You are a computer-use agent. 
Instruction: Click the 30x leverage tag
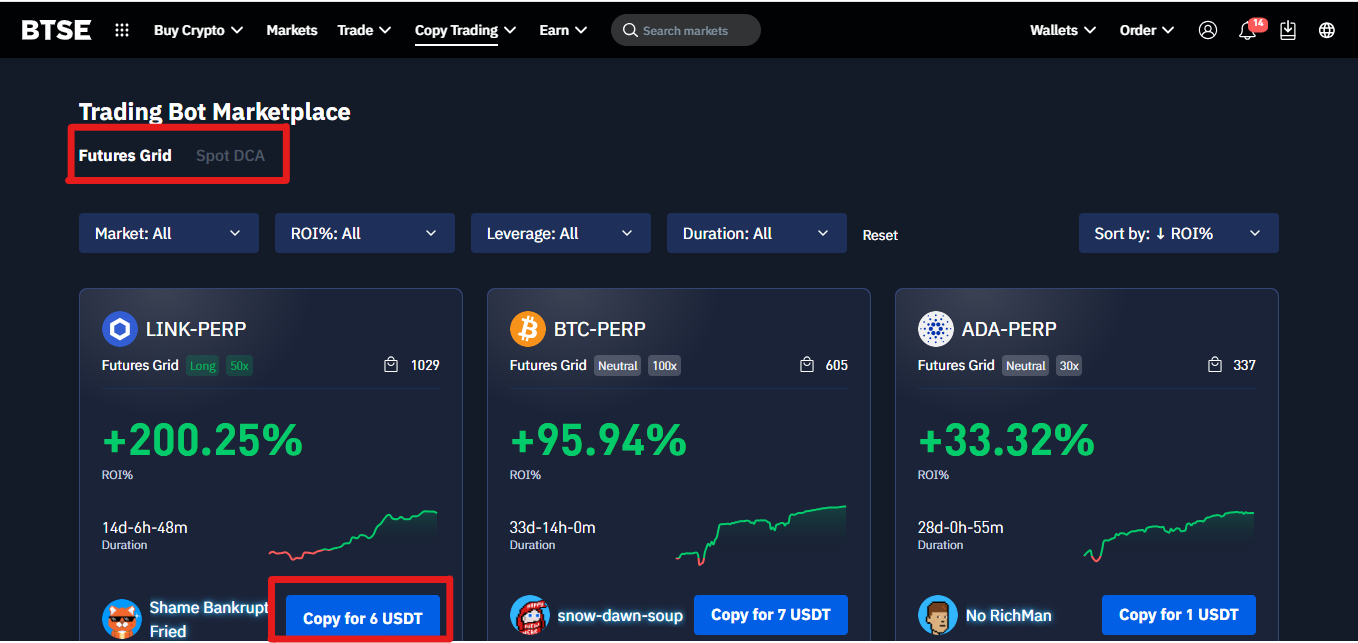coord(1069,366)
